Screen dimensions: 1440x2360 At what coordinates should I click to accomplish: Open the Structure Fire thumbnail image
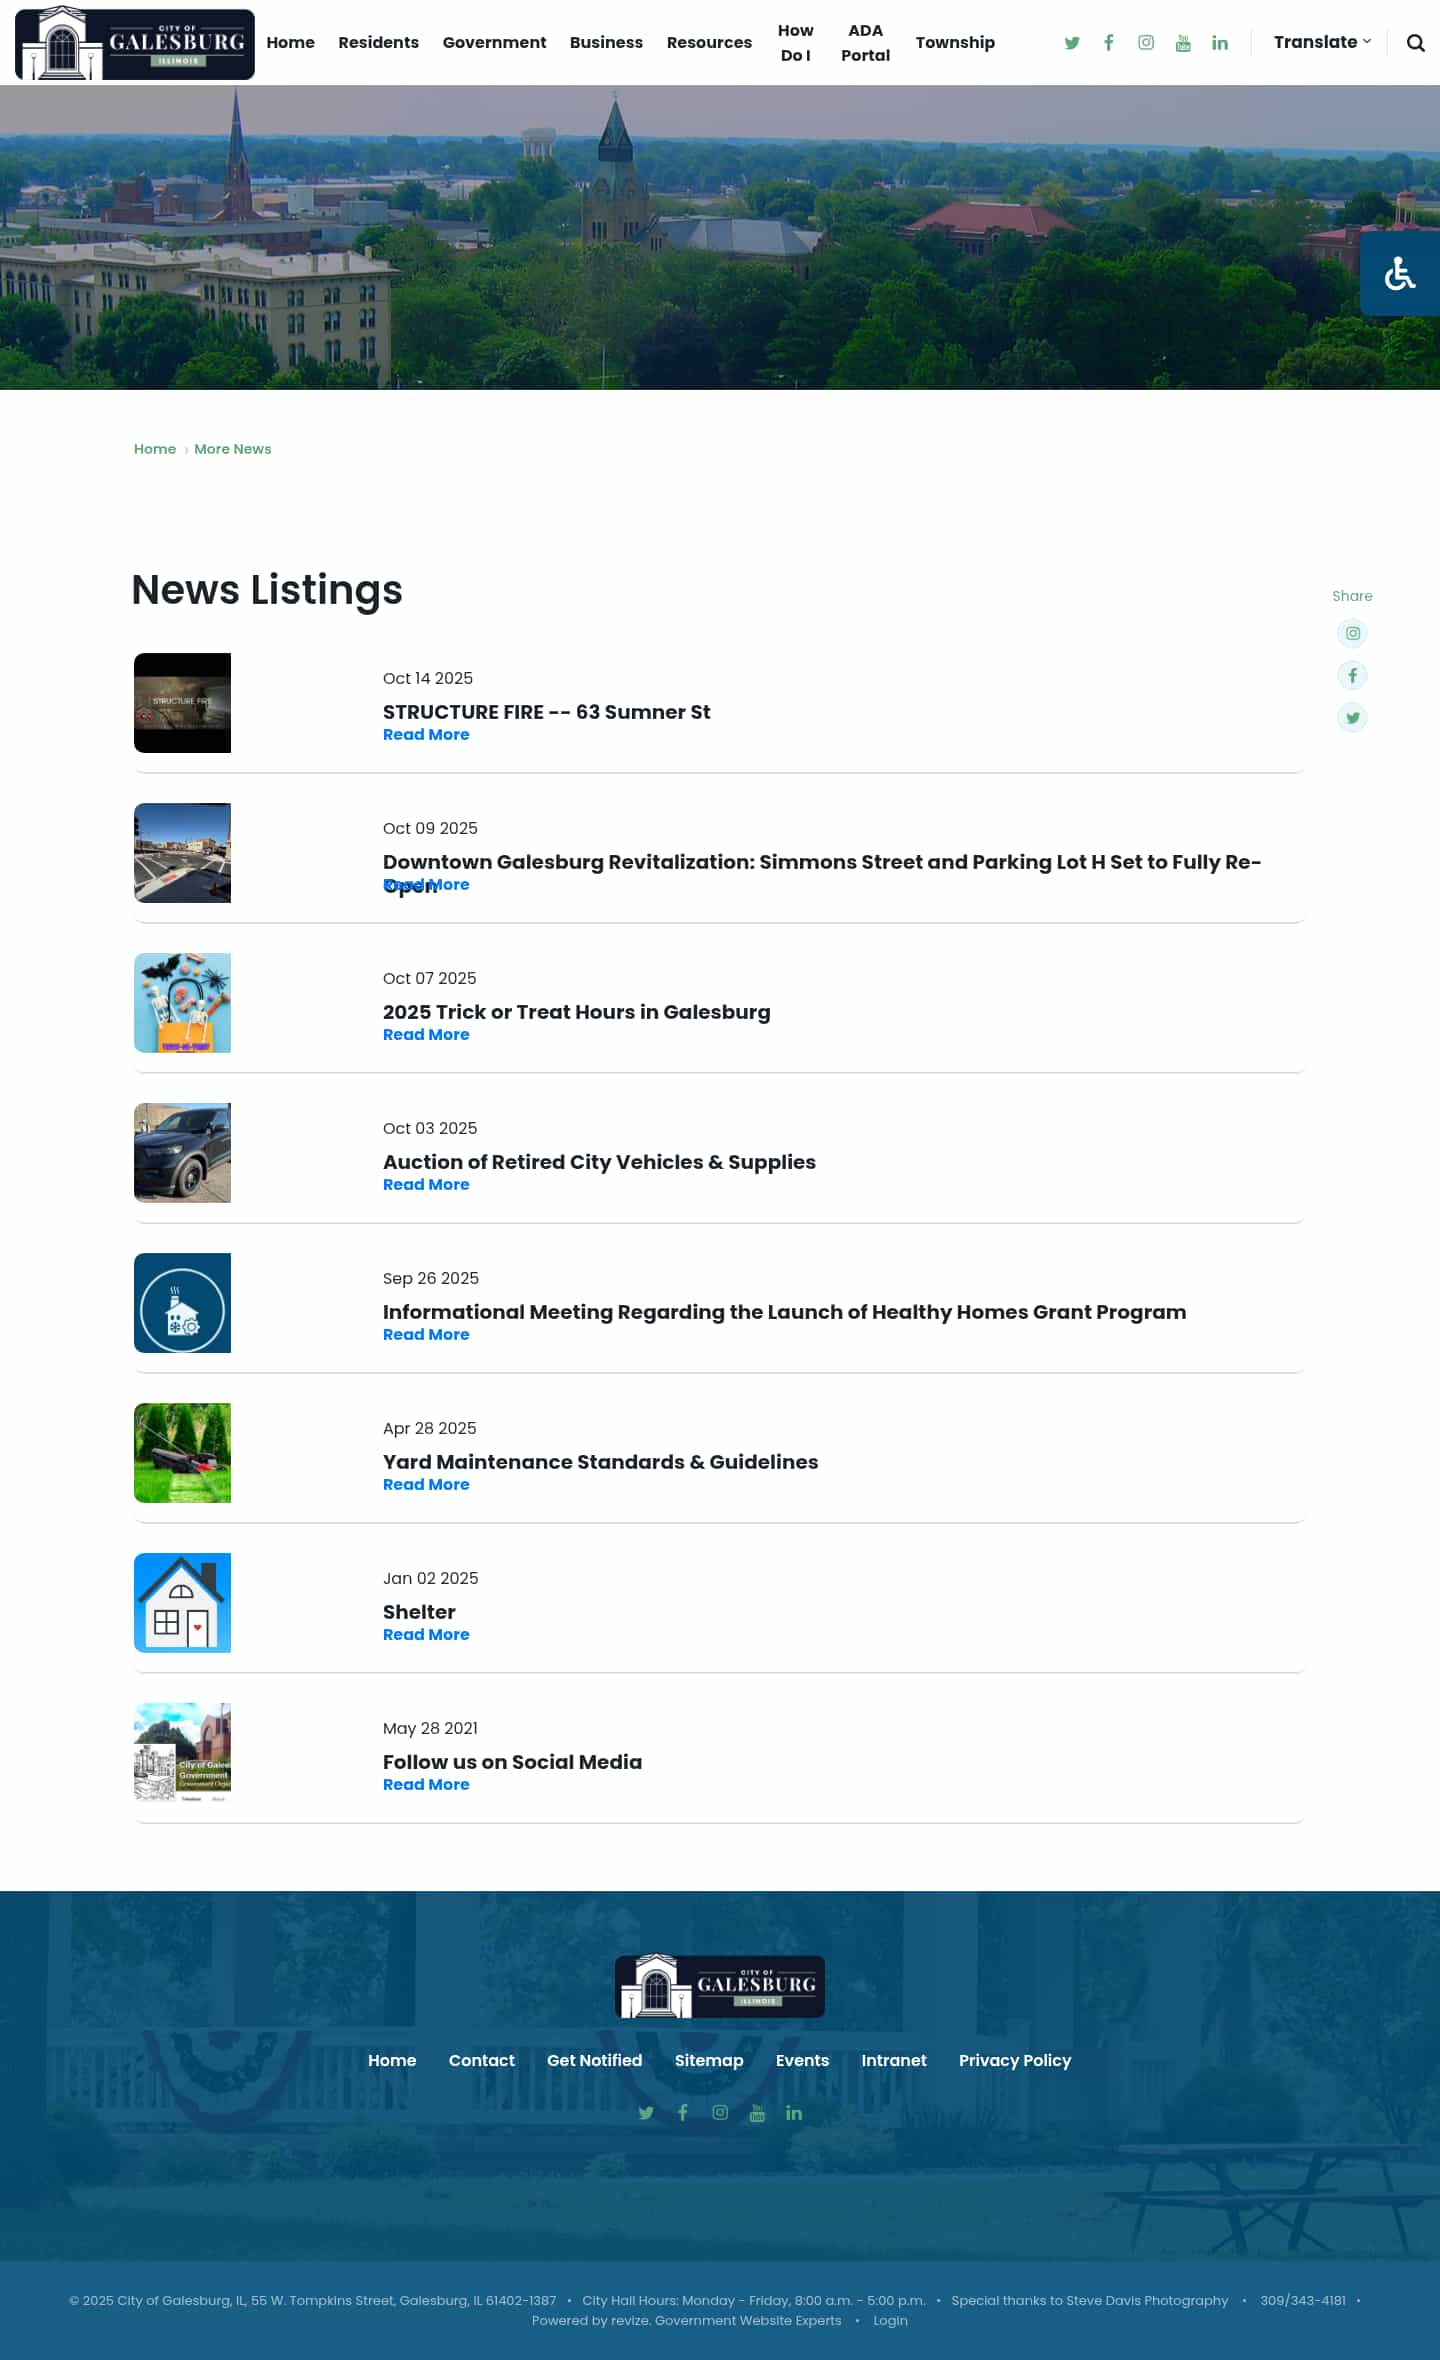(x=182, y=703)
